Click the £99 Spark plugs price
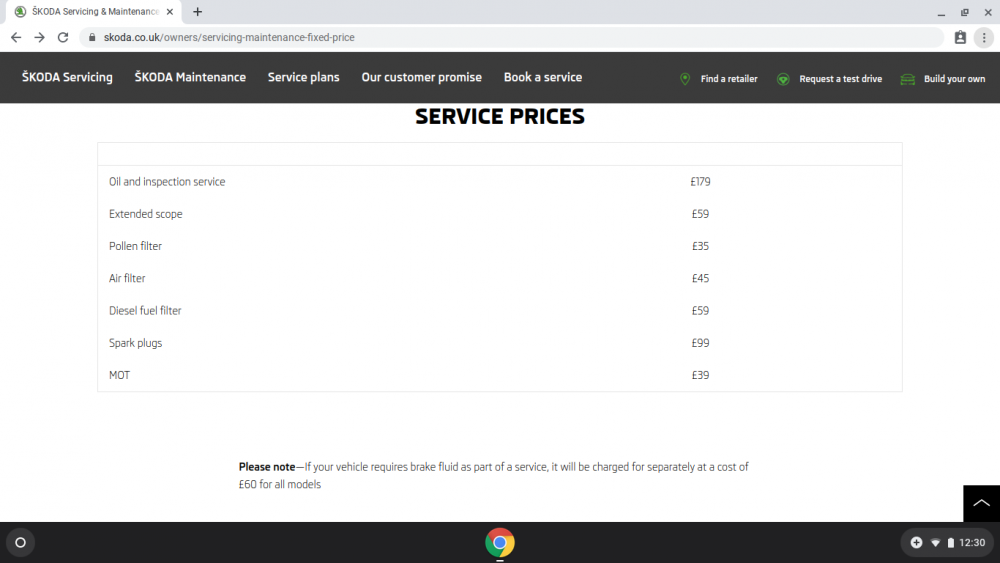1000x563 pixels. click(x=700, y=343)
